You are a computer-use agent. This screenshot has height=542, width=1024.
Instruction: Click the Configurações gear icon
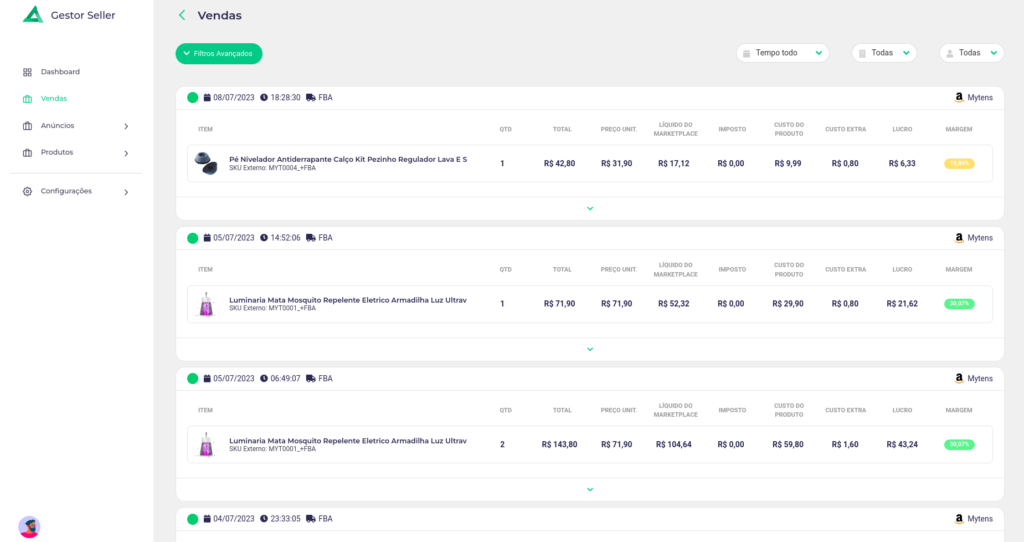click(28, 191)
